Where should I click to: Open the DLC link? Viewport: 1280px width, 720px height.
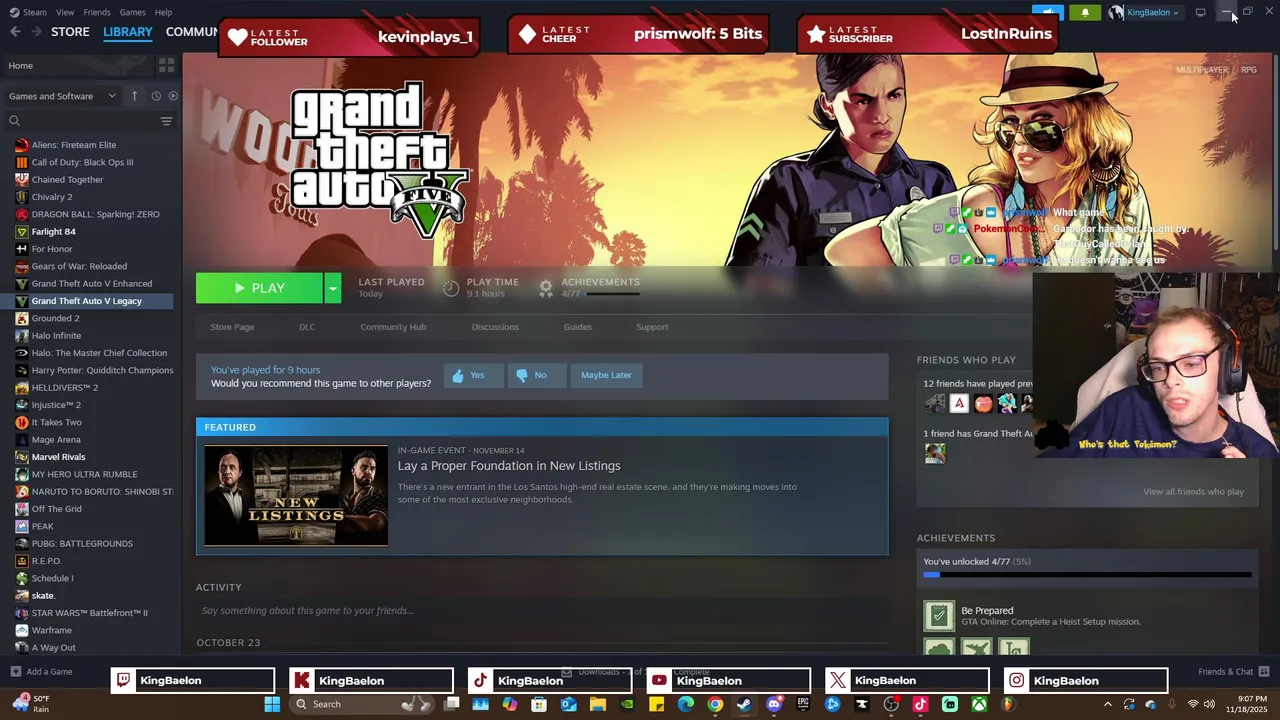tap(307, 327)
